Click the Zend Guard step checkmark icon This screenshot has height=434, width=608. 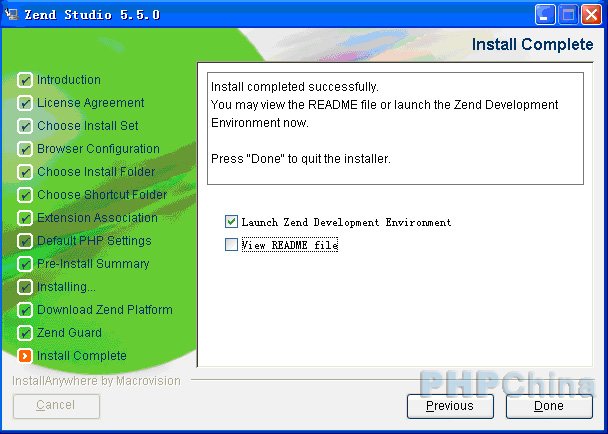25,333
